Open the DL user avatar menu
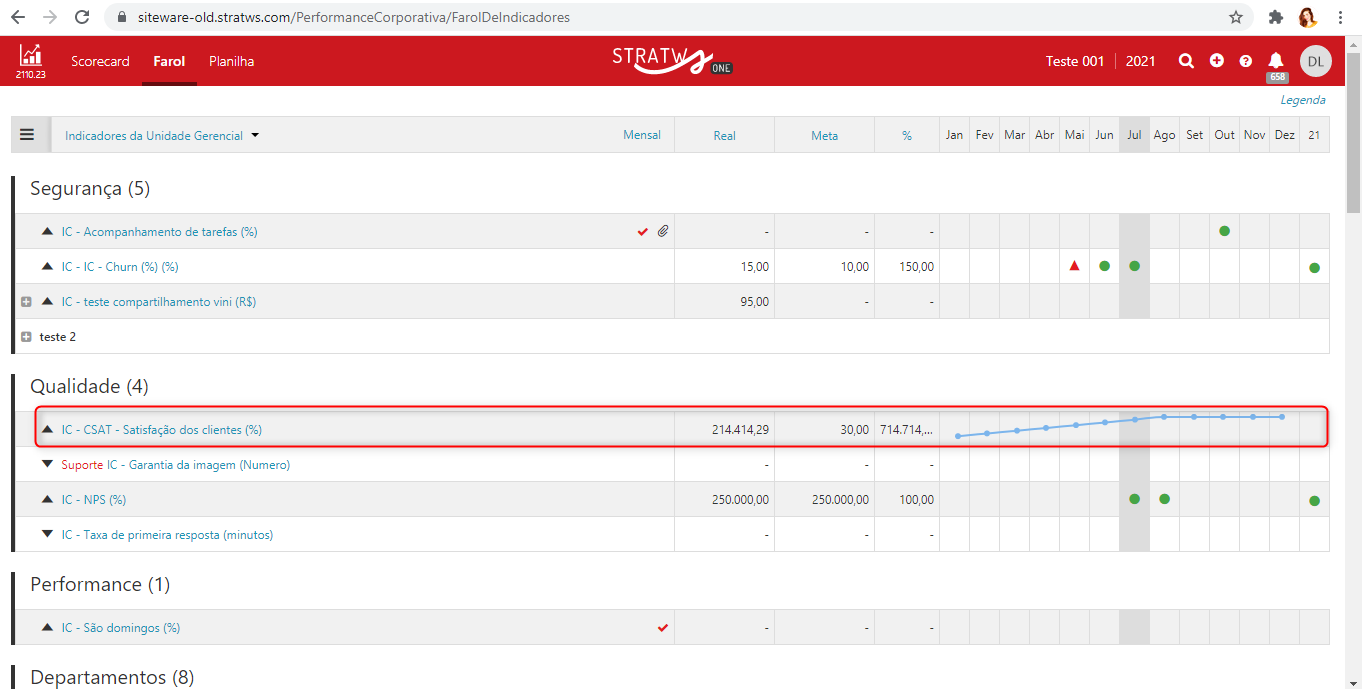 click(1316, 61)
